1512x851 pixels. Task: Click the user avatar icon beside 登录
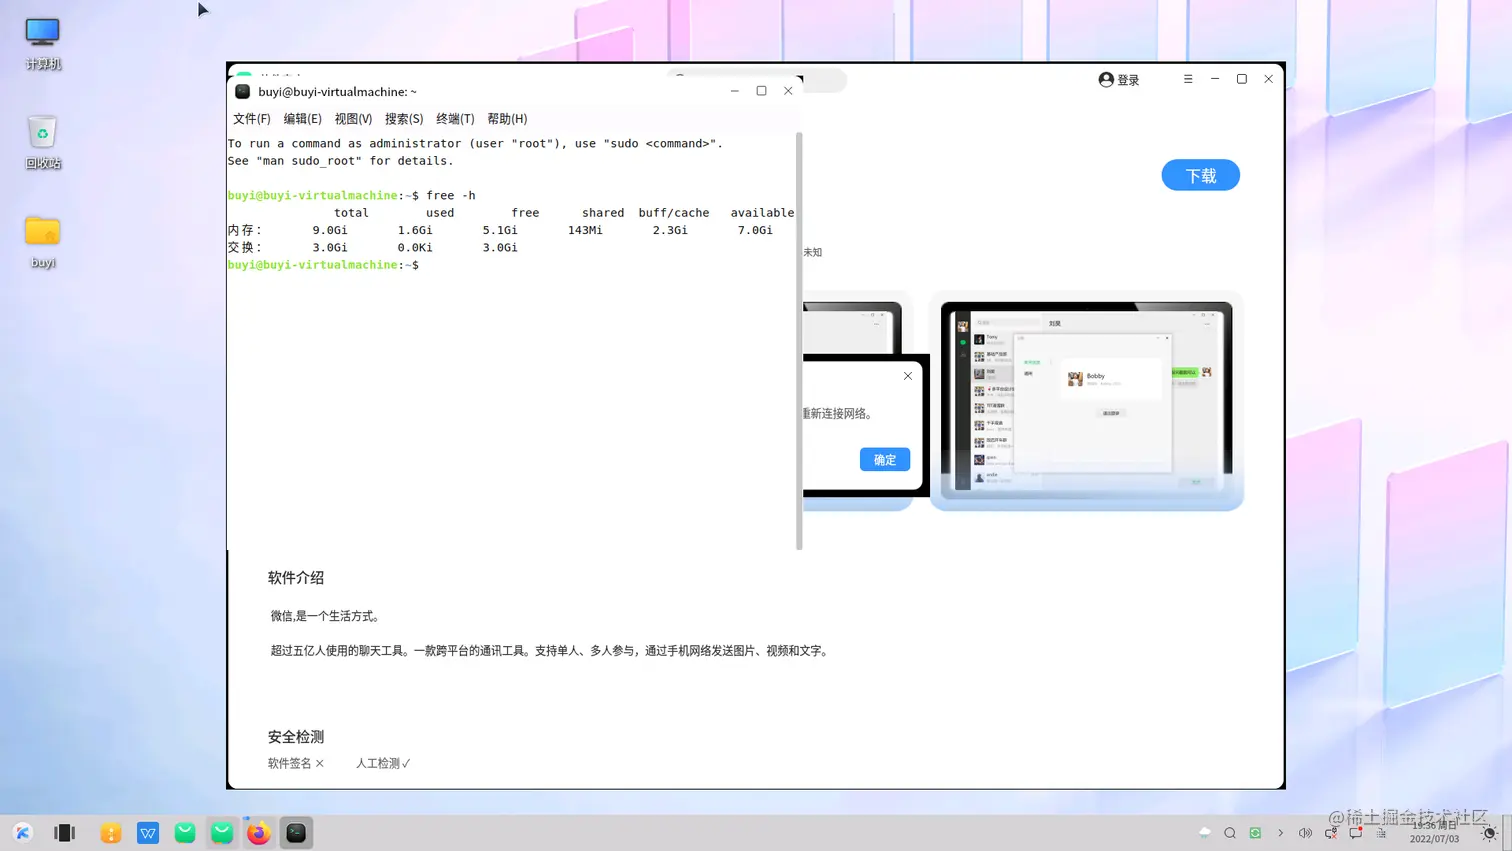tap(1106, 80)
